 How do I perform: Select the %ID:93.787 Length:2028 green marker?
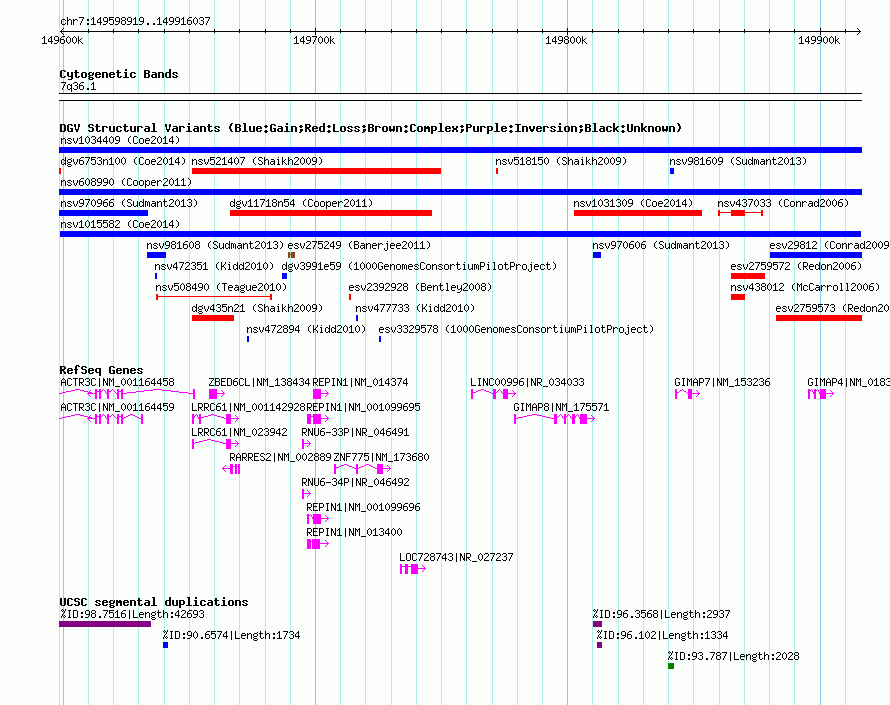click(671, 666)
